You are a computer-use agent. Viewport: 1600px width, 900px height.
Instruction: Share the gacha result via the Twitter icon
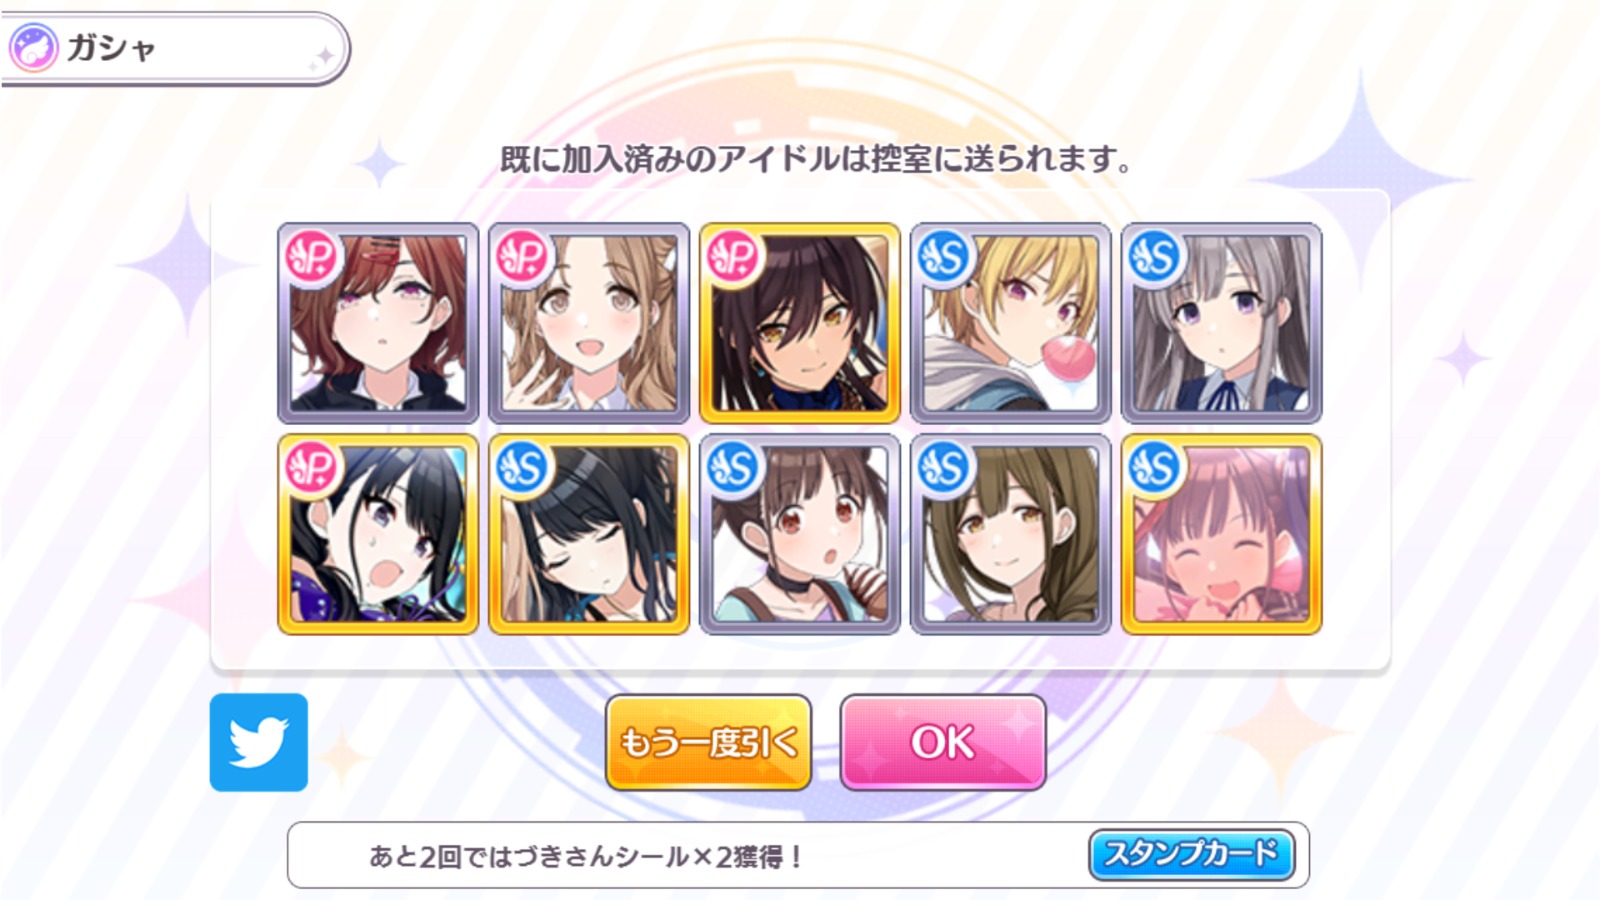[x=259, y=742]
